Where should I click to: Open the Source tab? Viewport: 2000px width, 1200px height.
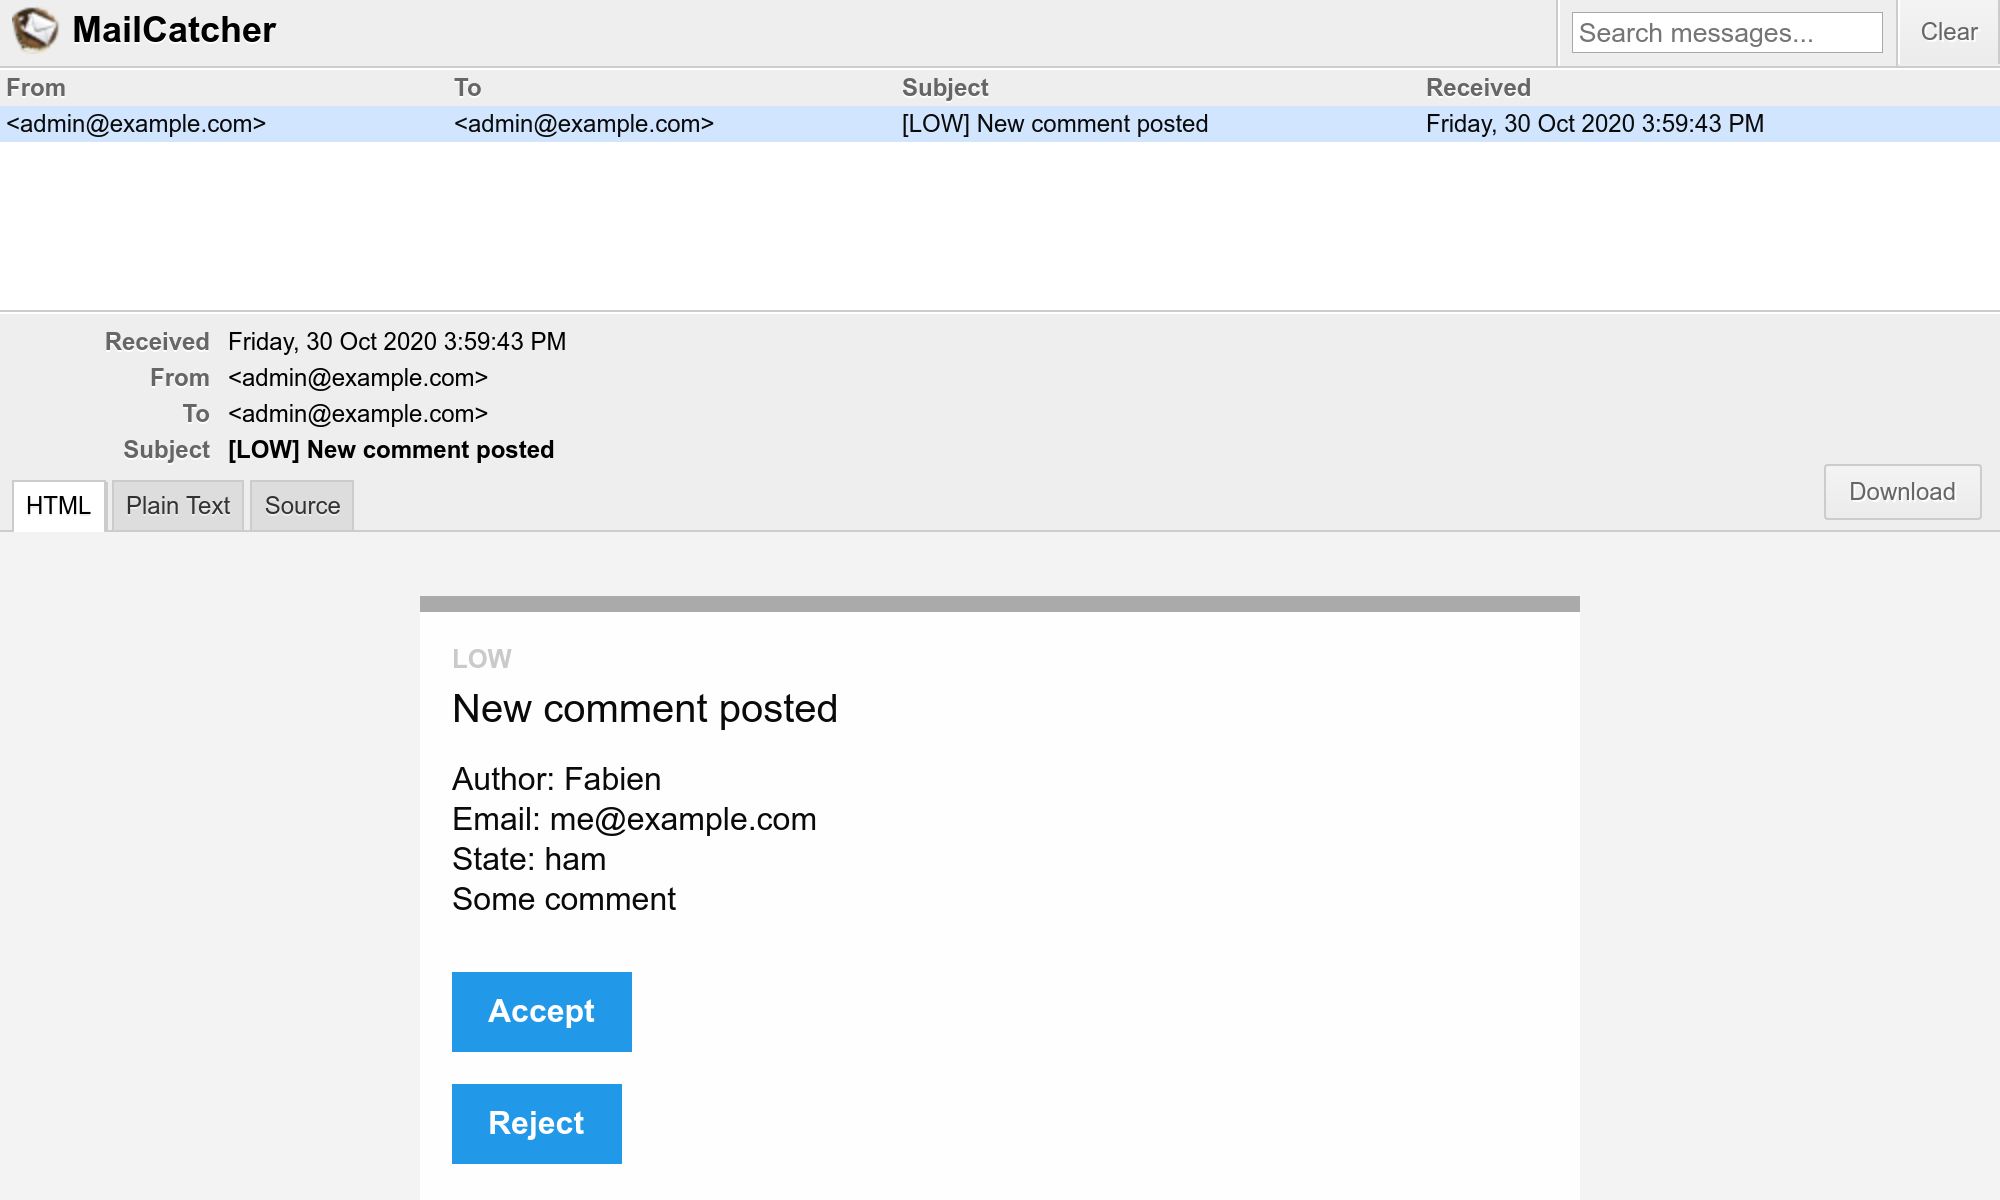[x=302, y=505]
